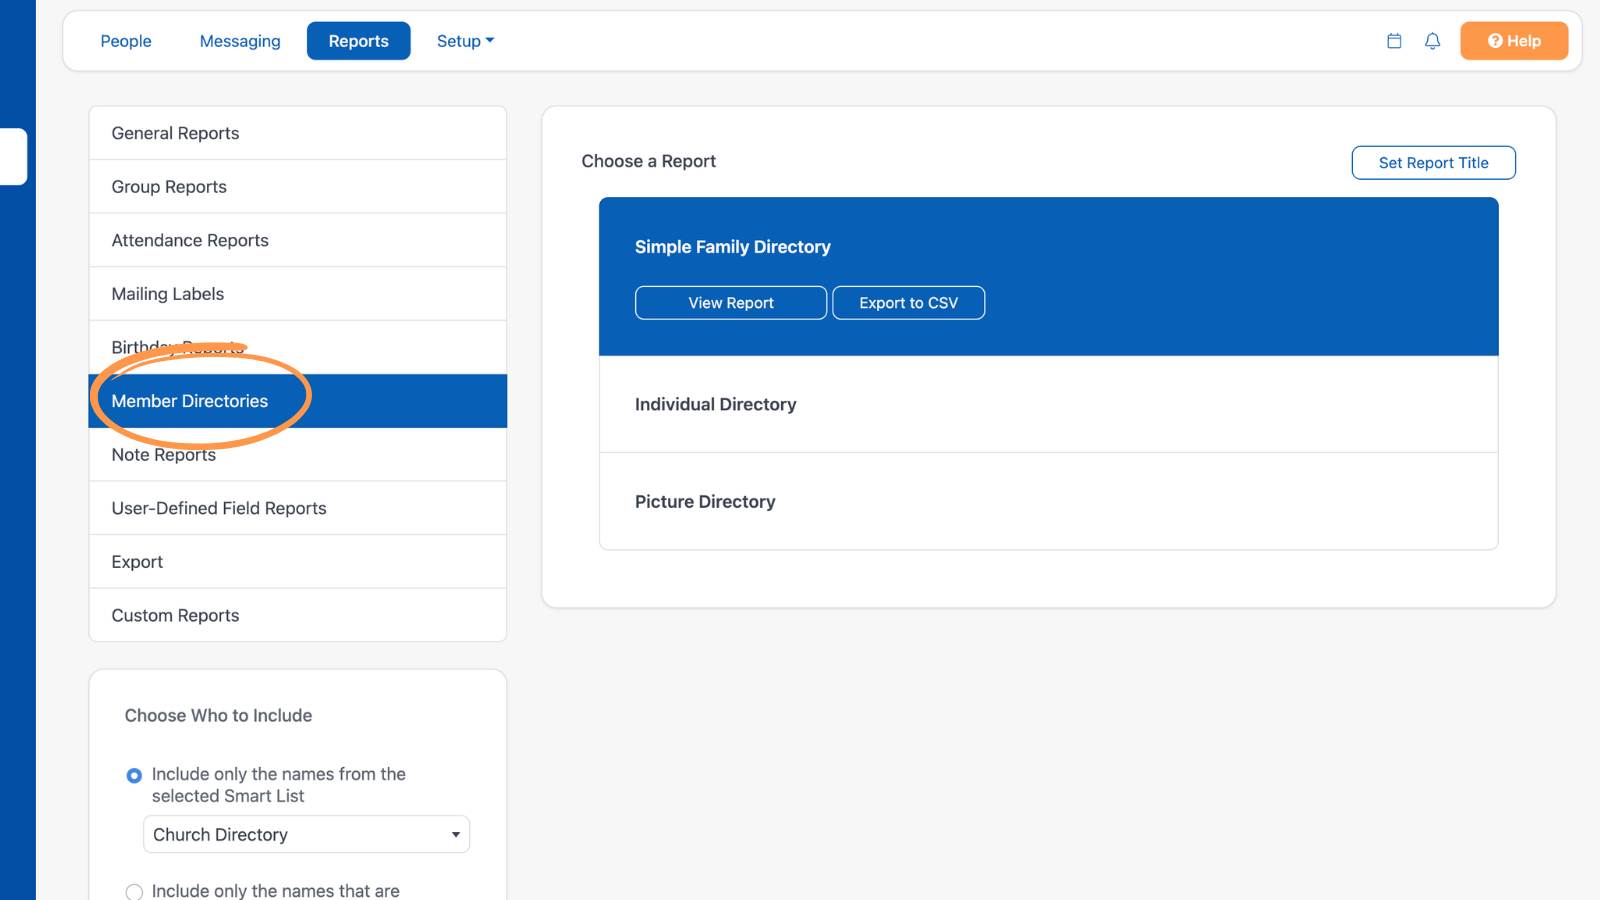
Task: Click the white tab on the blue sidebar
Action: [13, 156]
